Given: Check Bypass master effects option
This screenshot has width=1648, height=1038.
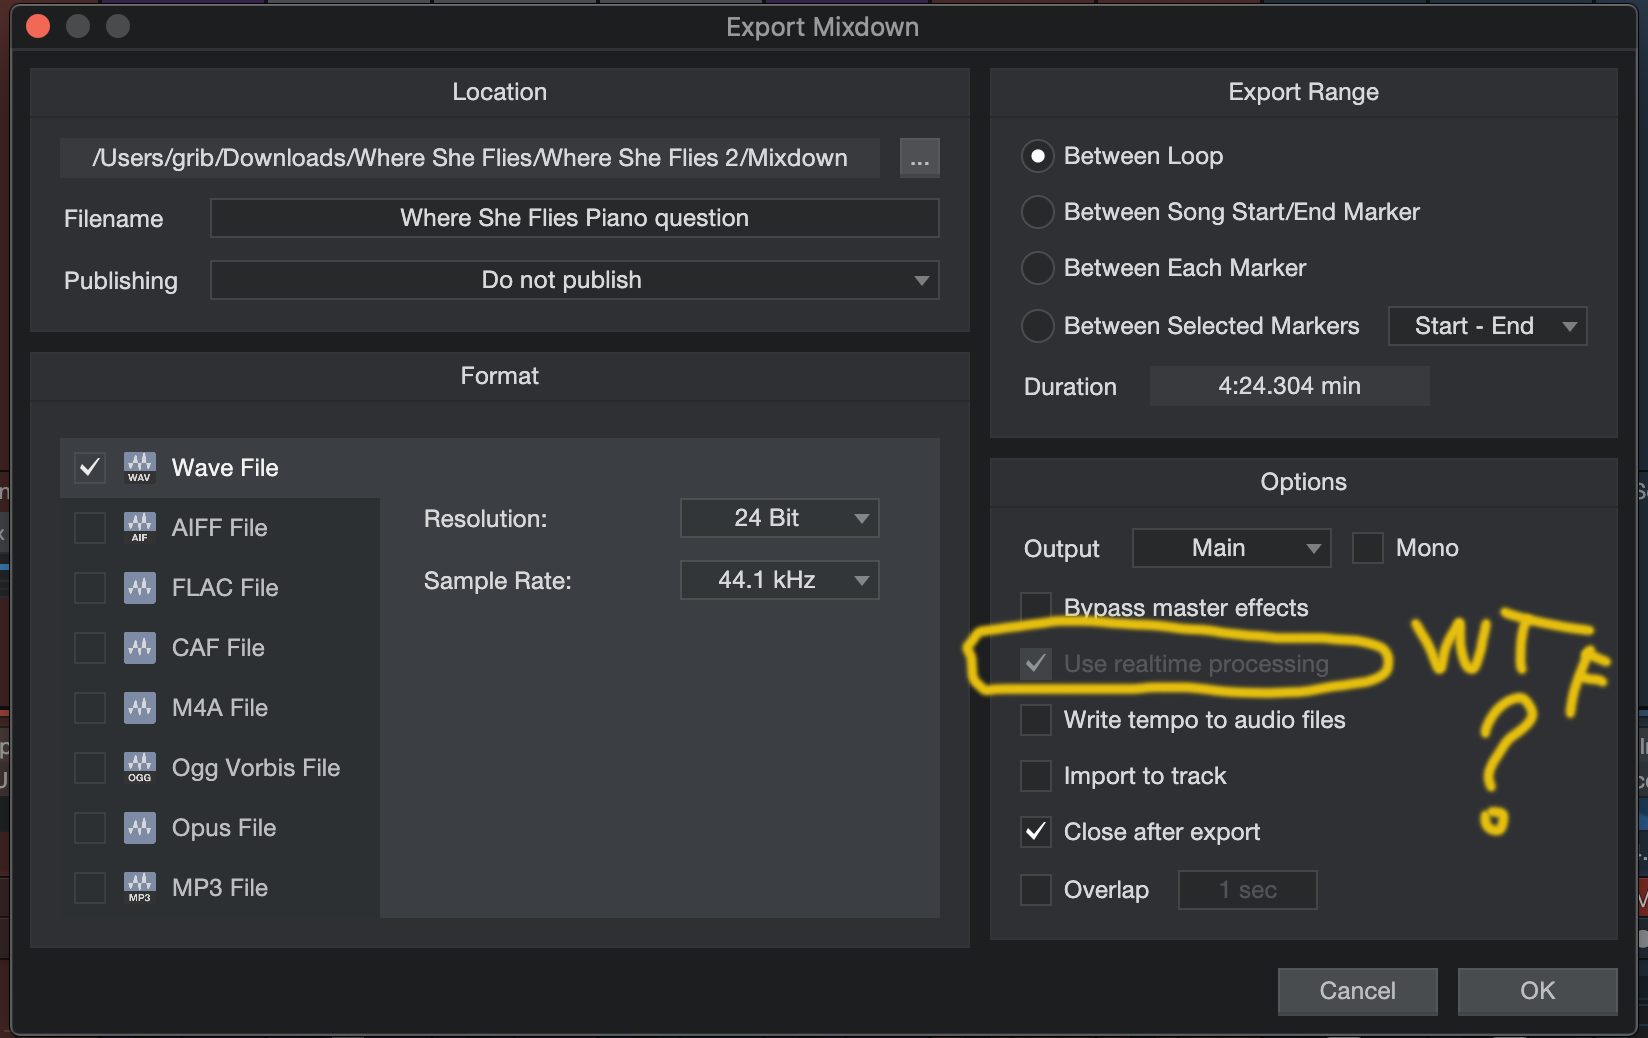Looking at the screenshot, I should tap(1036, 607).
